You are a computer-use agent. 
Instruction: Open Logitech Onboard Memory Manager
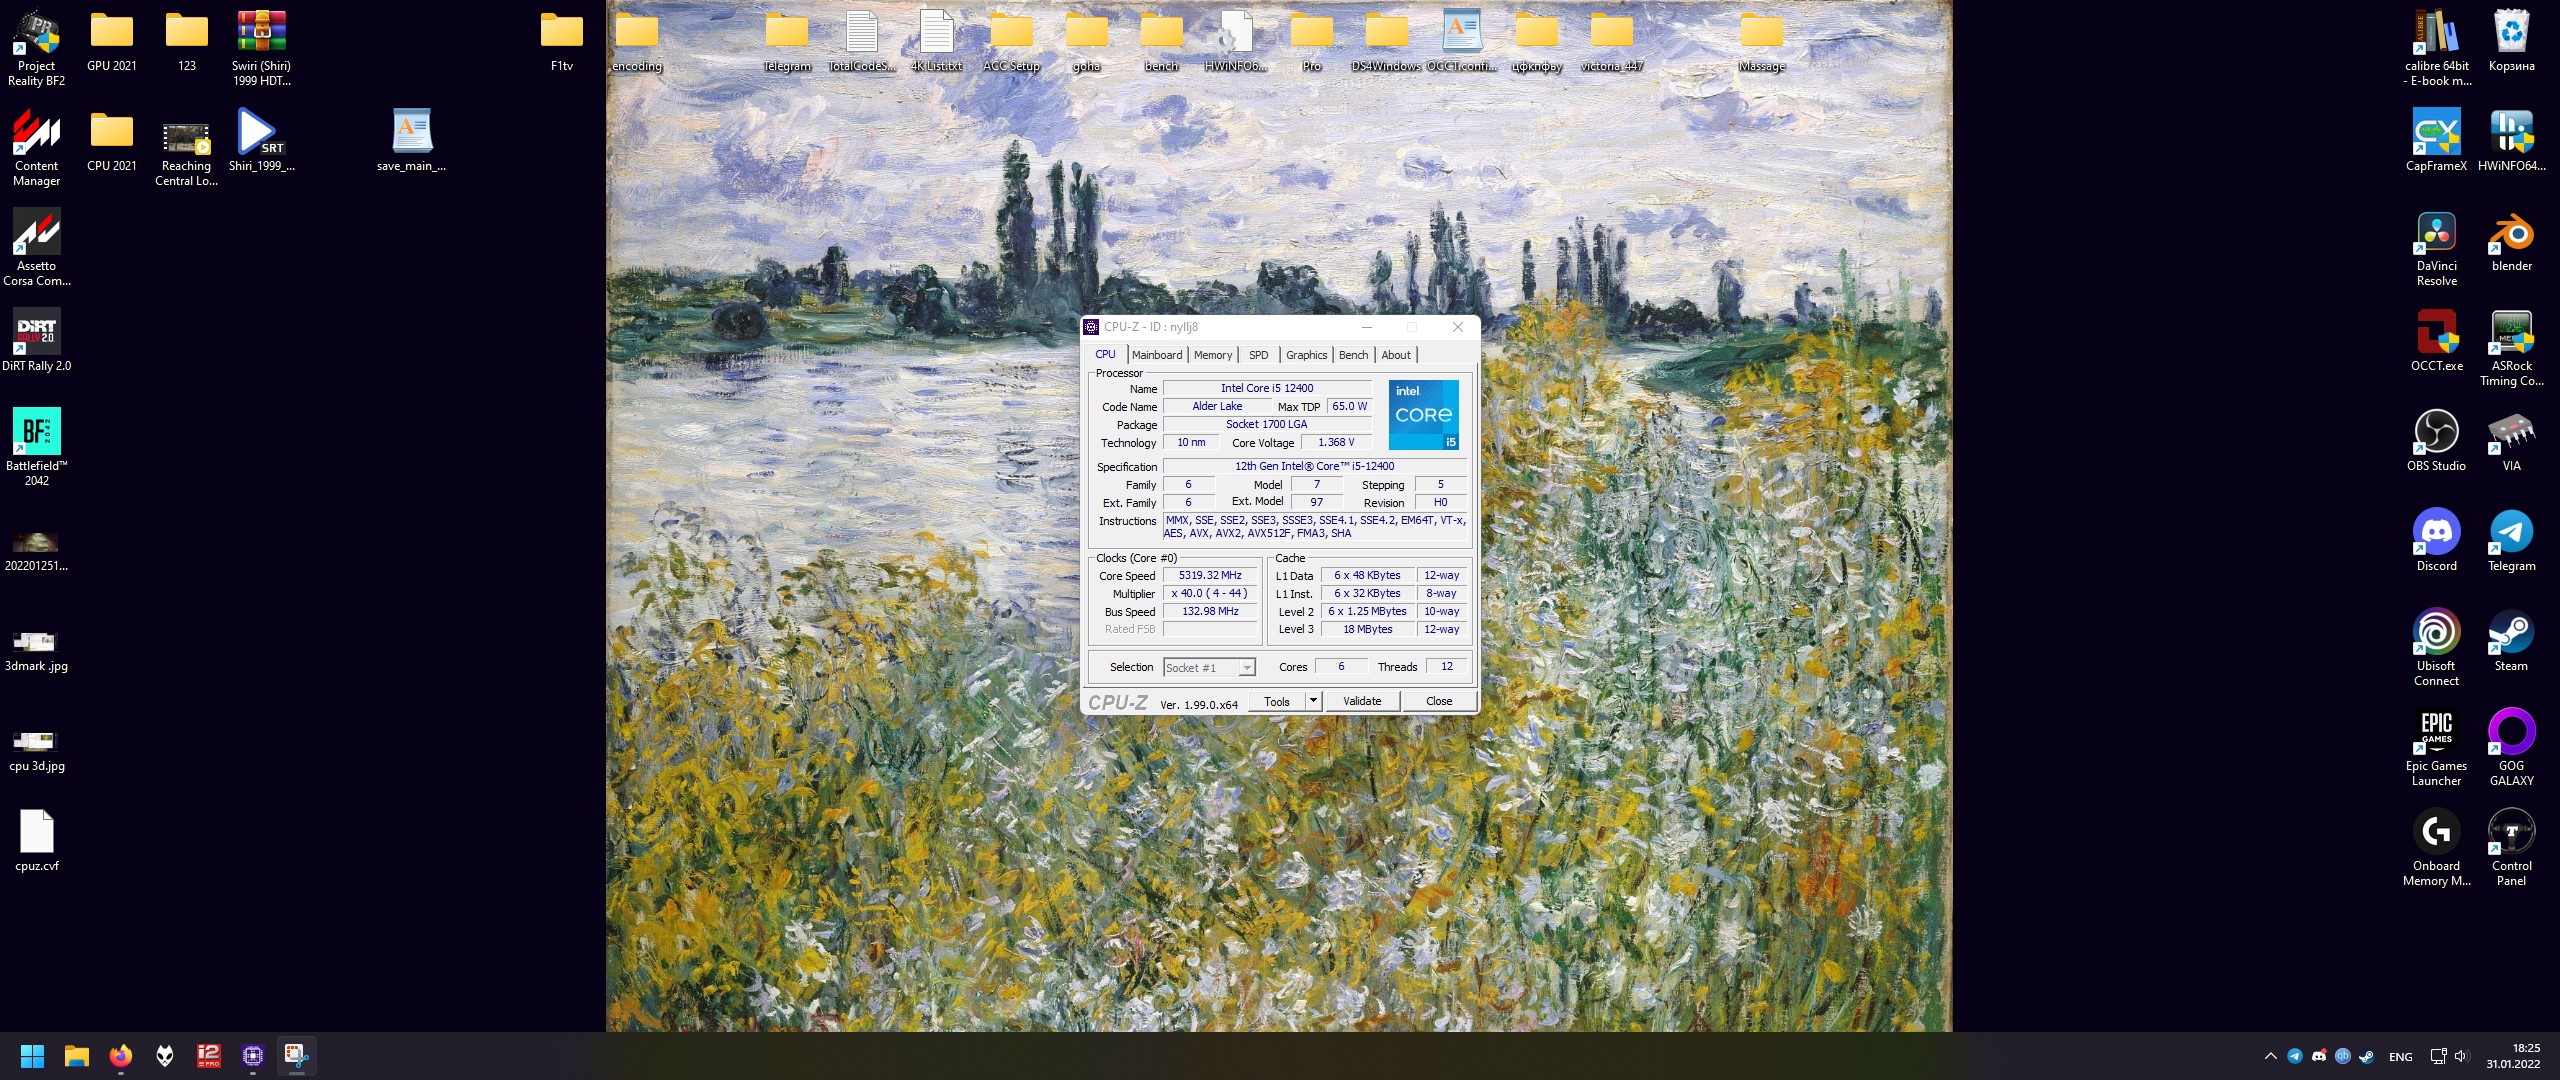pyautogui.click(x=2436, y=848)
